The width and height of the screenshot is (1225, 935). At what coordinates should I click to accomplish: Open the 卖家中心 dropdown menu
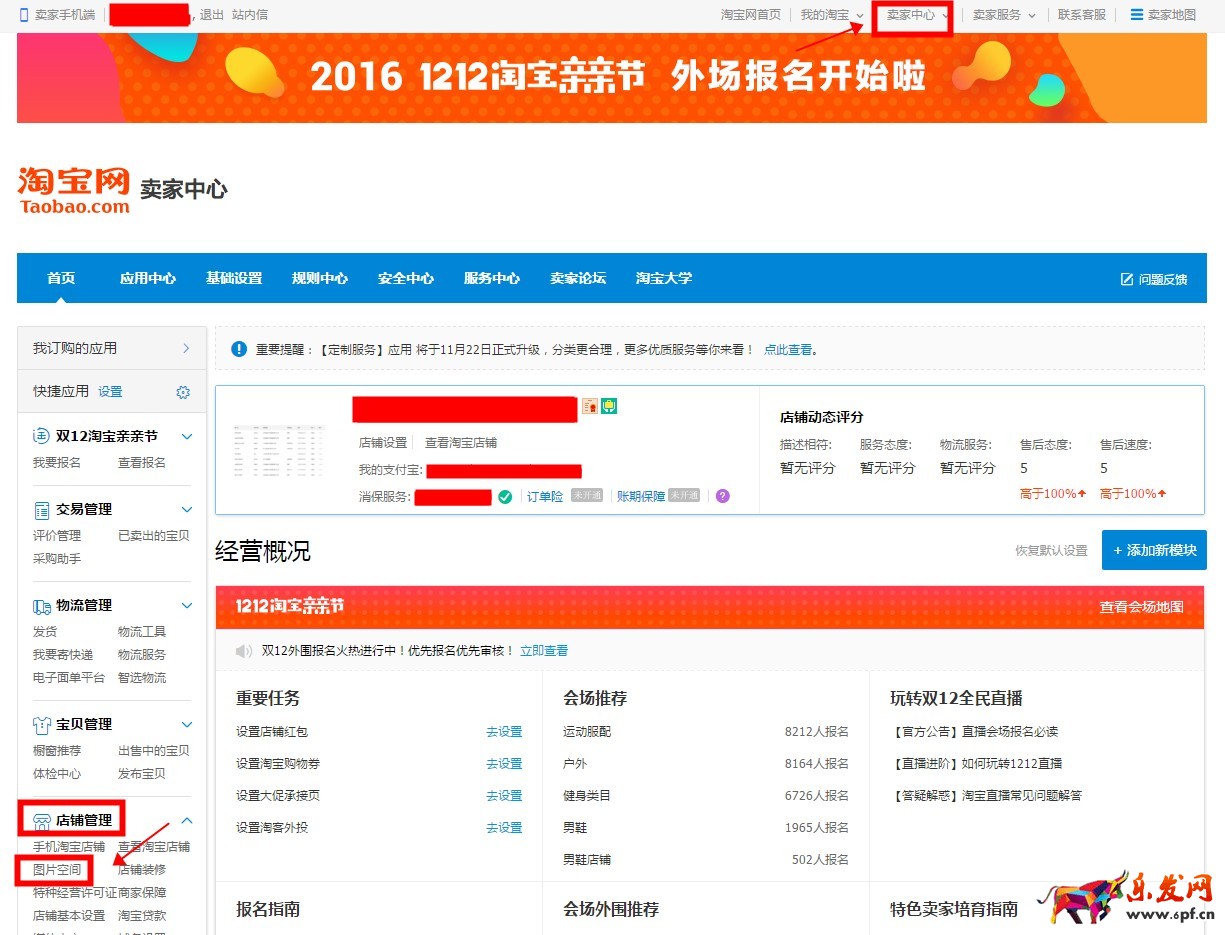918,15
